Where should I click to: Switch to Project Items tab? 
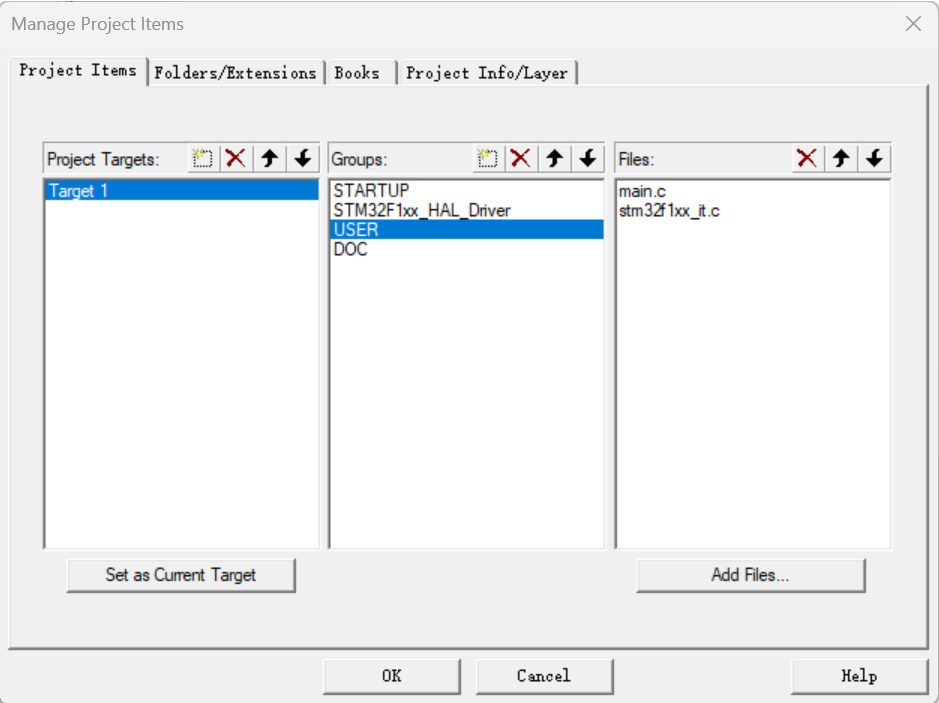78,71
